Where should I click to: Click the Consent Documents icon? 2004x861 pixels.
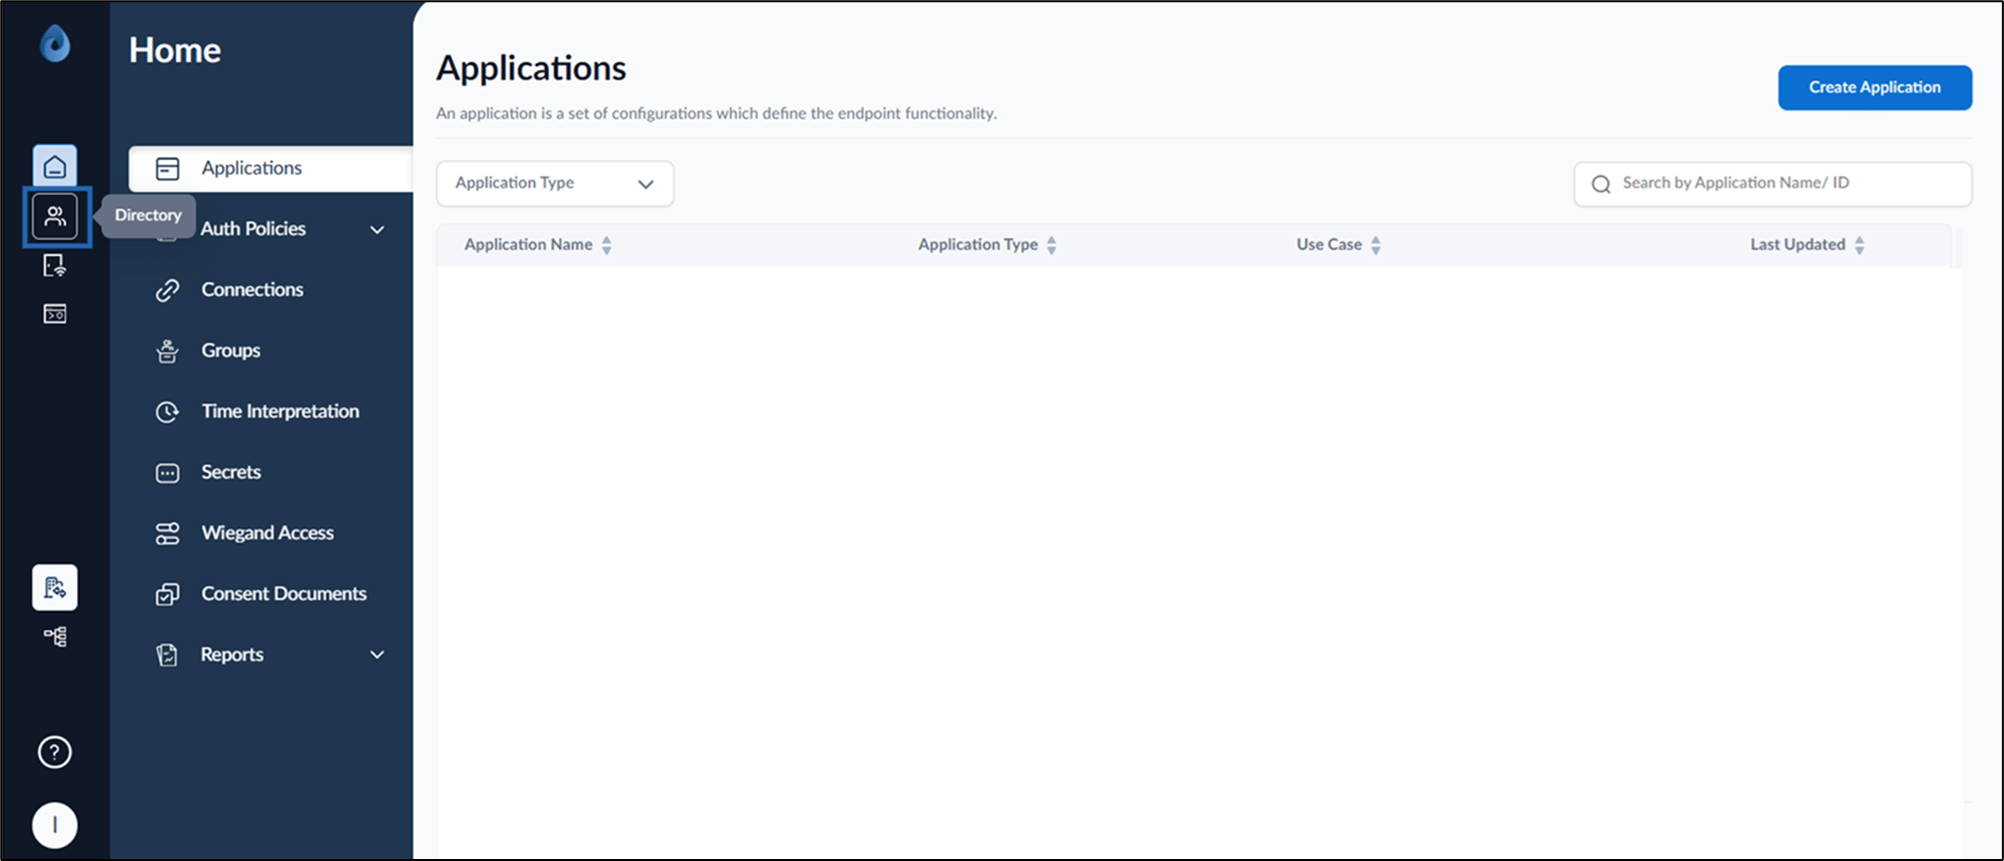click(167, 594)
